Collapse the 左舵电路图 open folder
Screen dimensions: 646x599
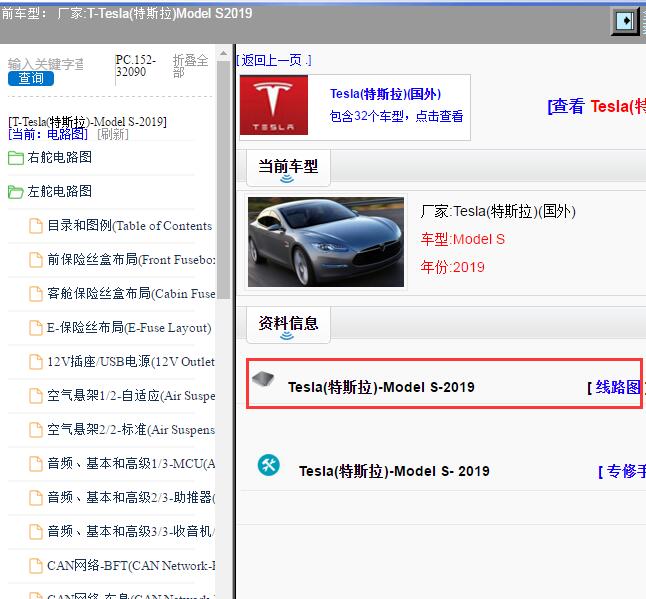pos(16,192)
